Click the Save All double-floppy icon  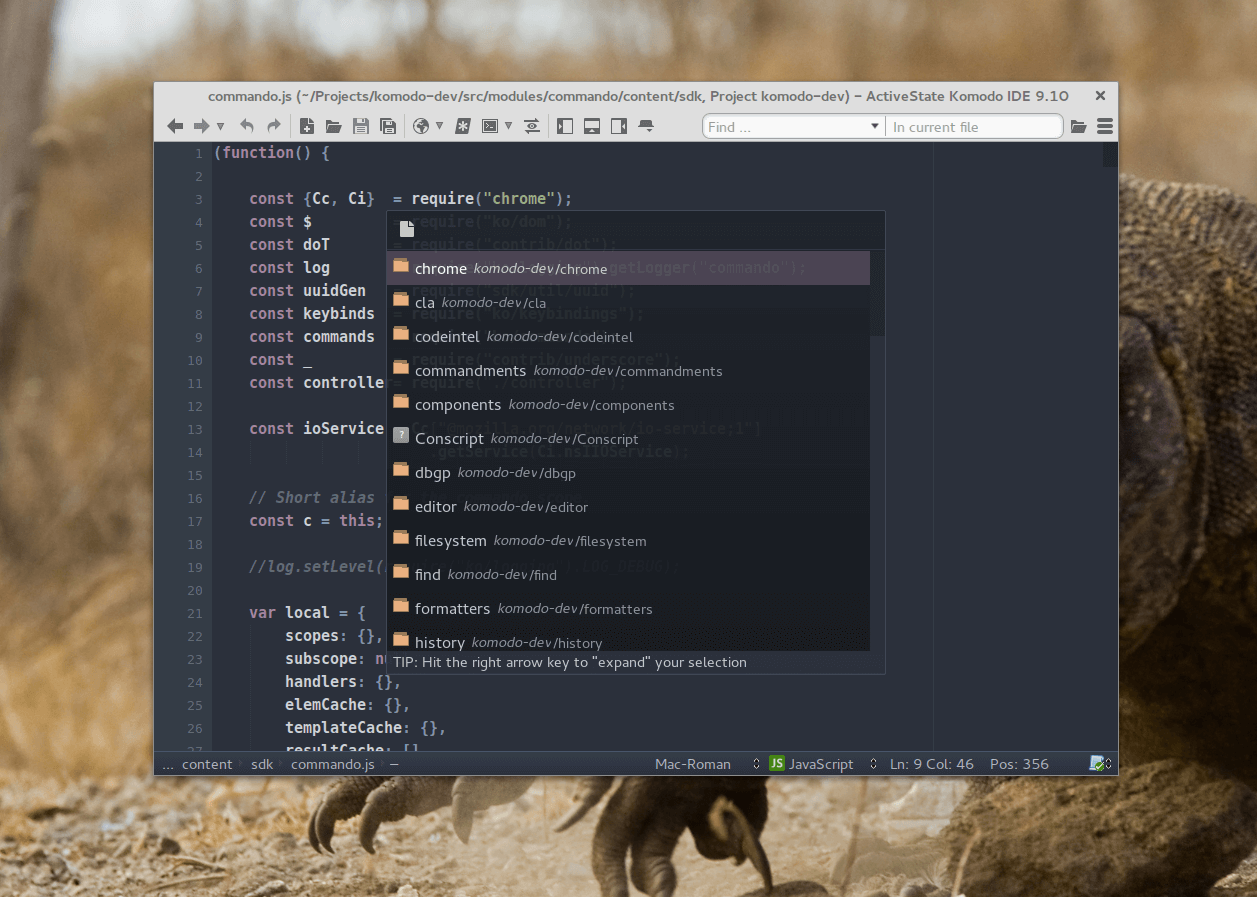[388, 126]
